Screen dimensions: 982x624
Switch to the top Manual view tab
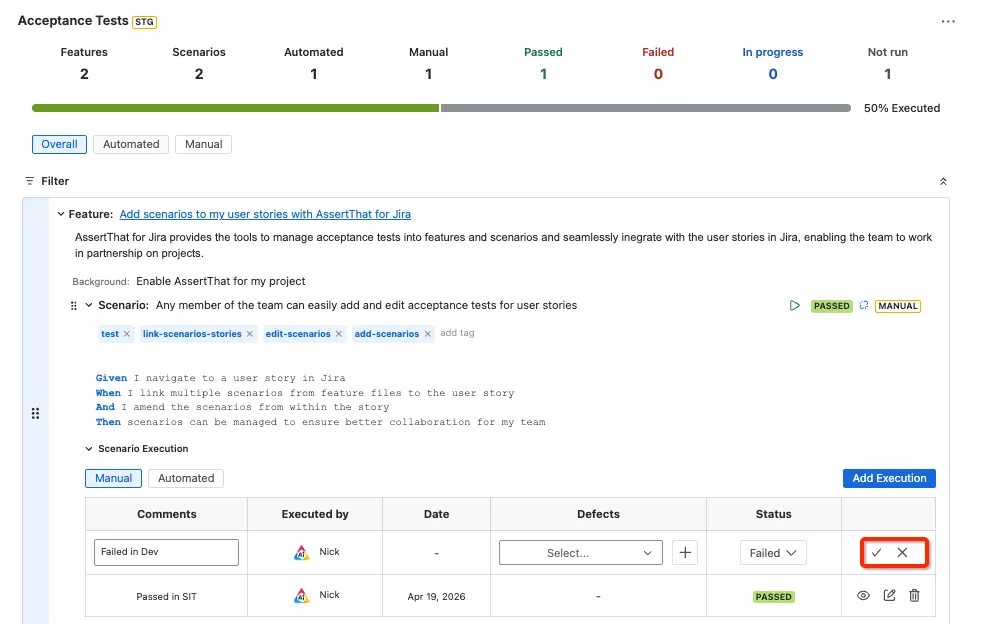pos(204,144)
